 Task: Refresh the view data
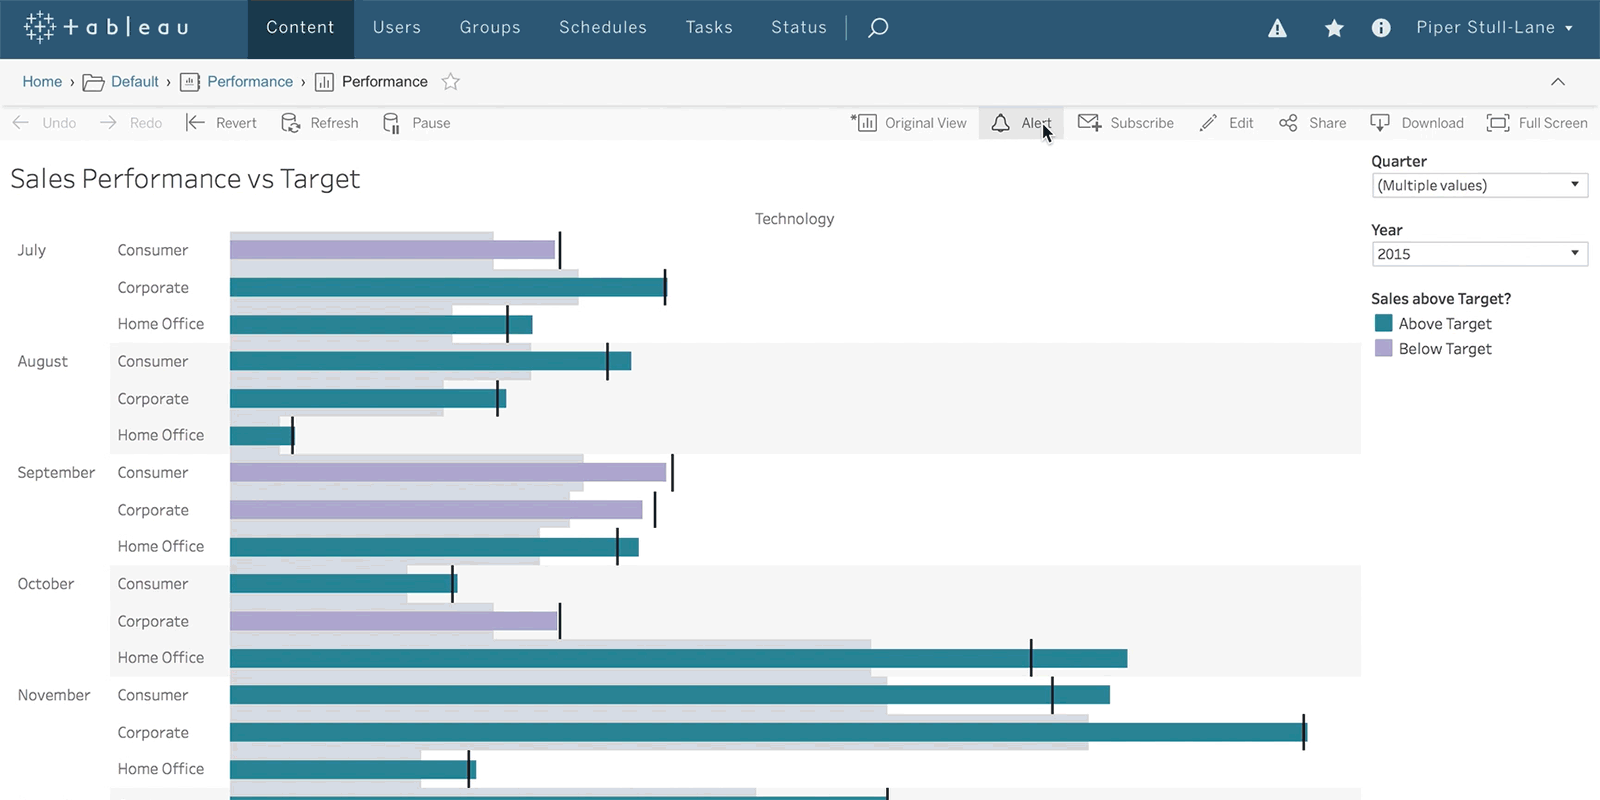(320, 123)
